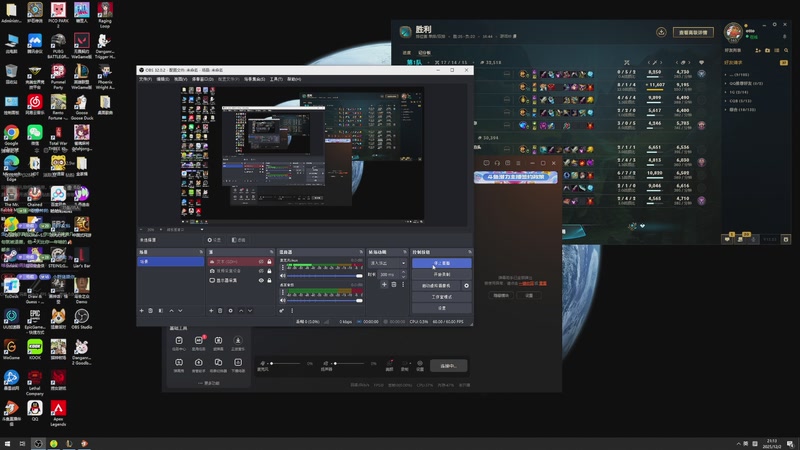Open File menu in OBS menu bar
Image resolution: width=800 pixels, height=450 pixels.
coord(145,79)
